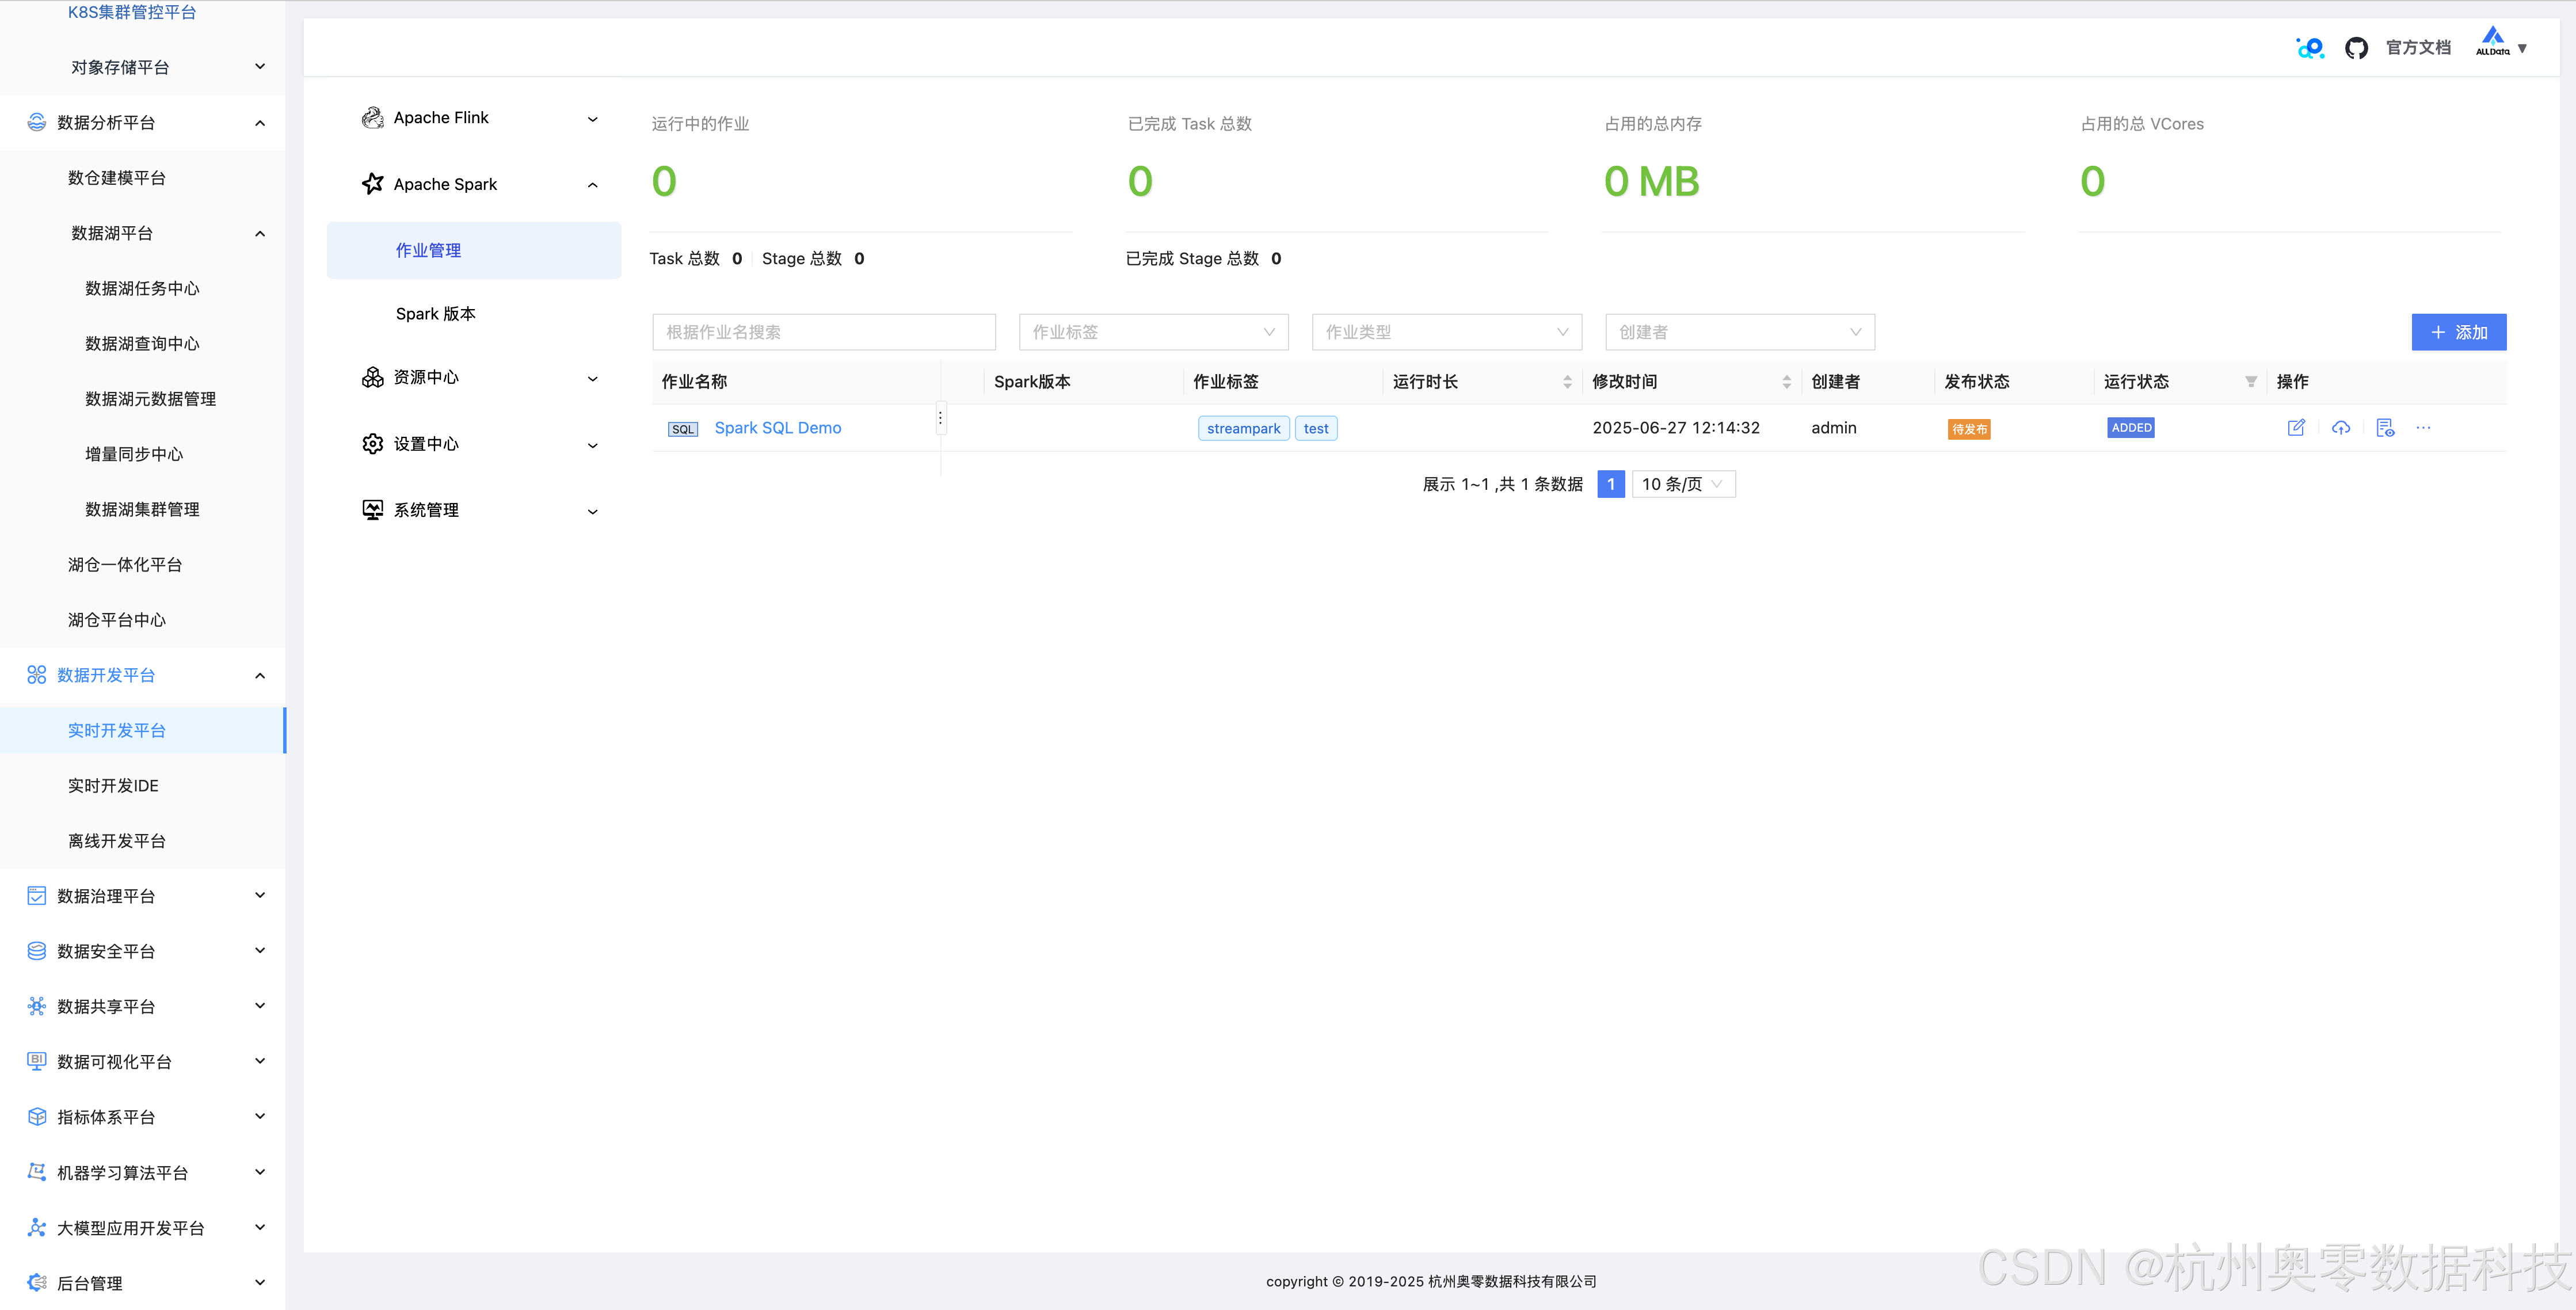Open the Spark SQL Demo job link
The width and height of the screenshot is (2576, 1310).
(x=778, y=428)
